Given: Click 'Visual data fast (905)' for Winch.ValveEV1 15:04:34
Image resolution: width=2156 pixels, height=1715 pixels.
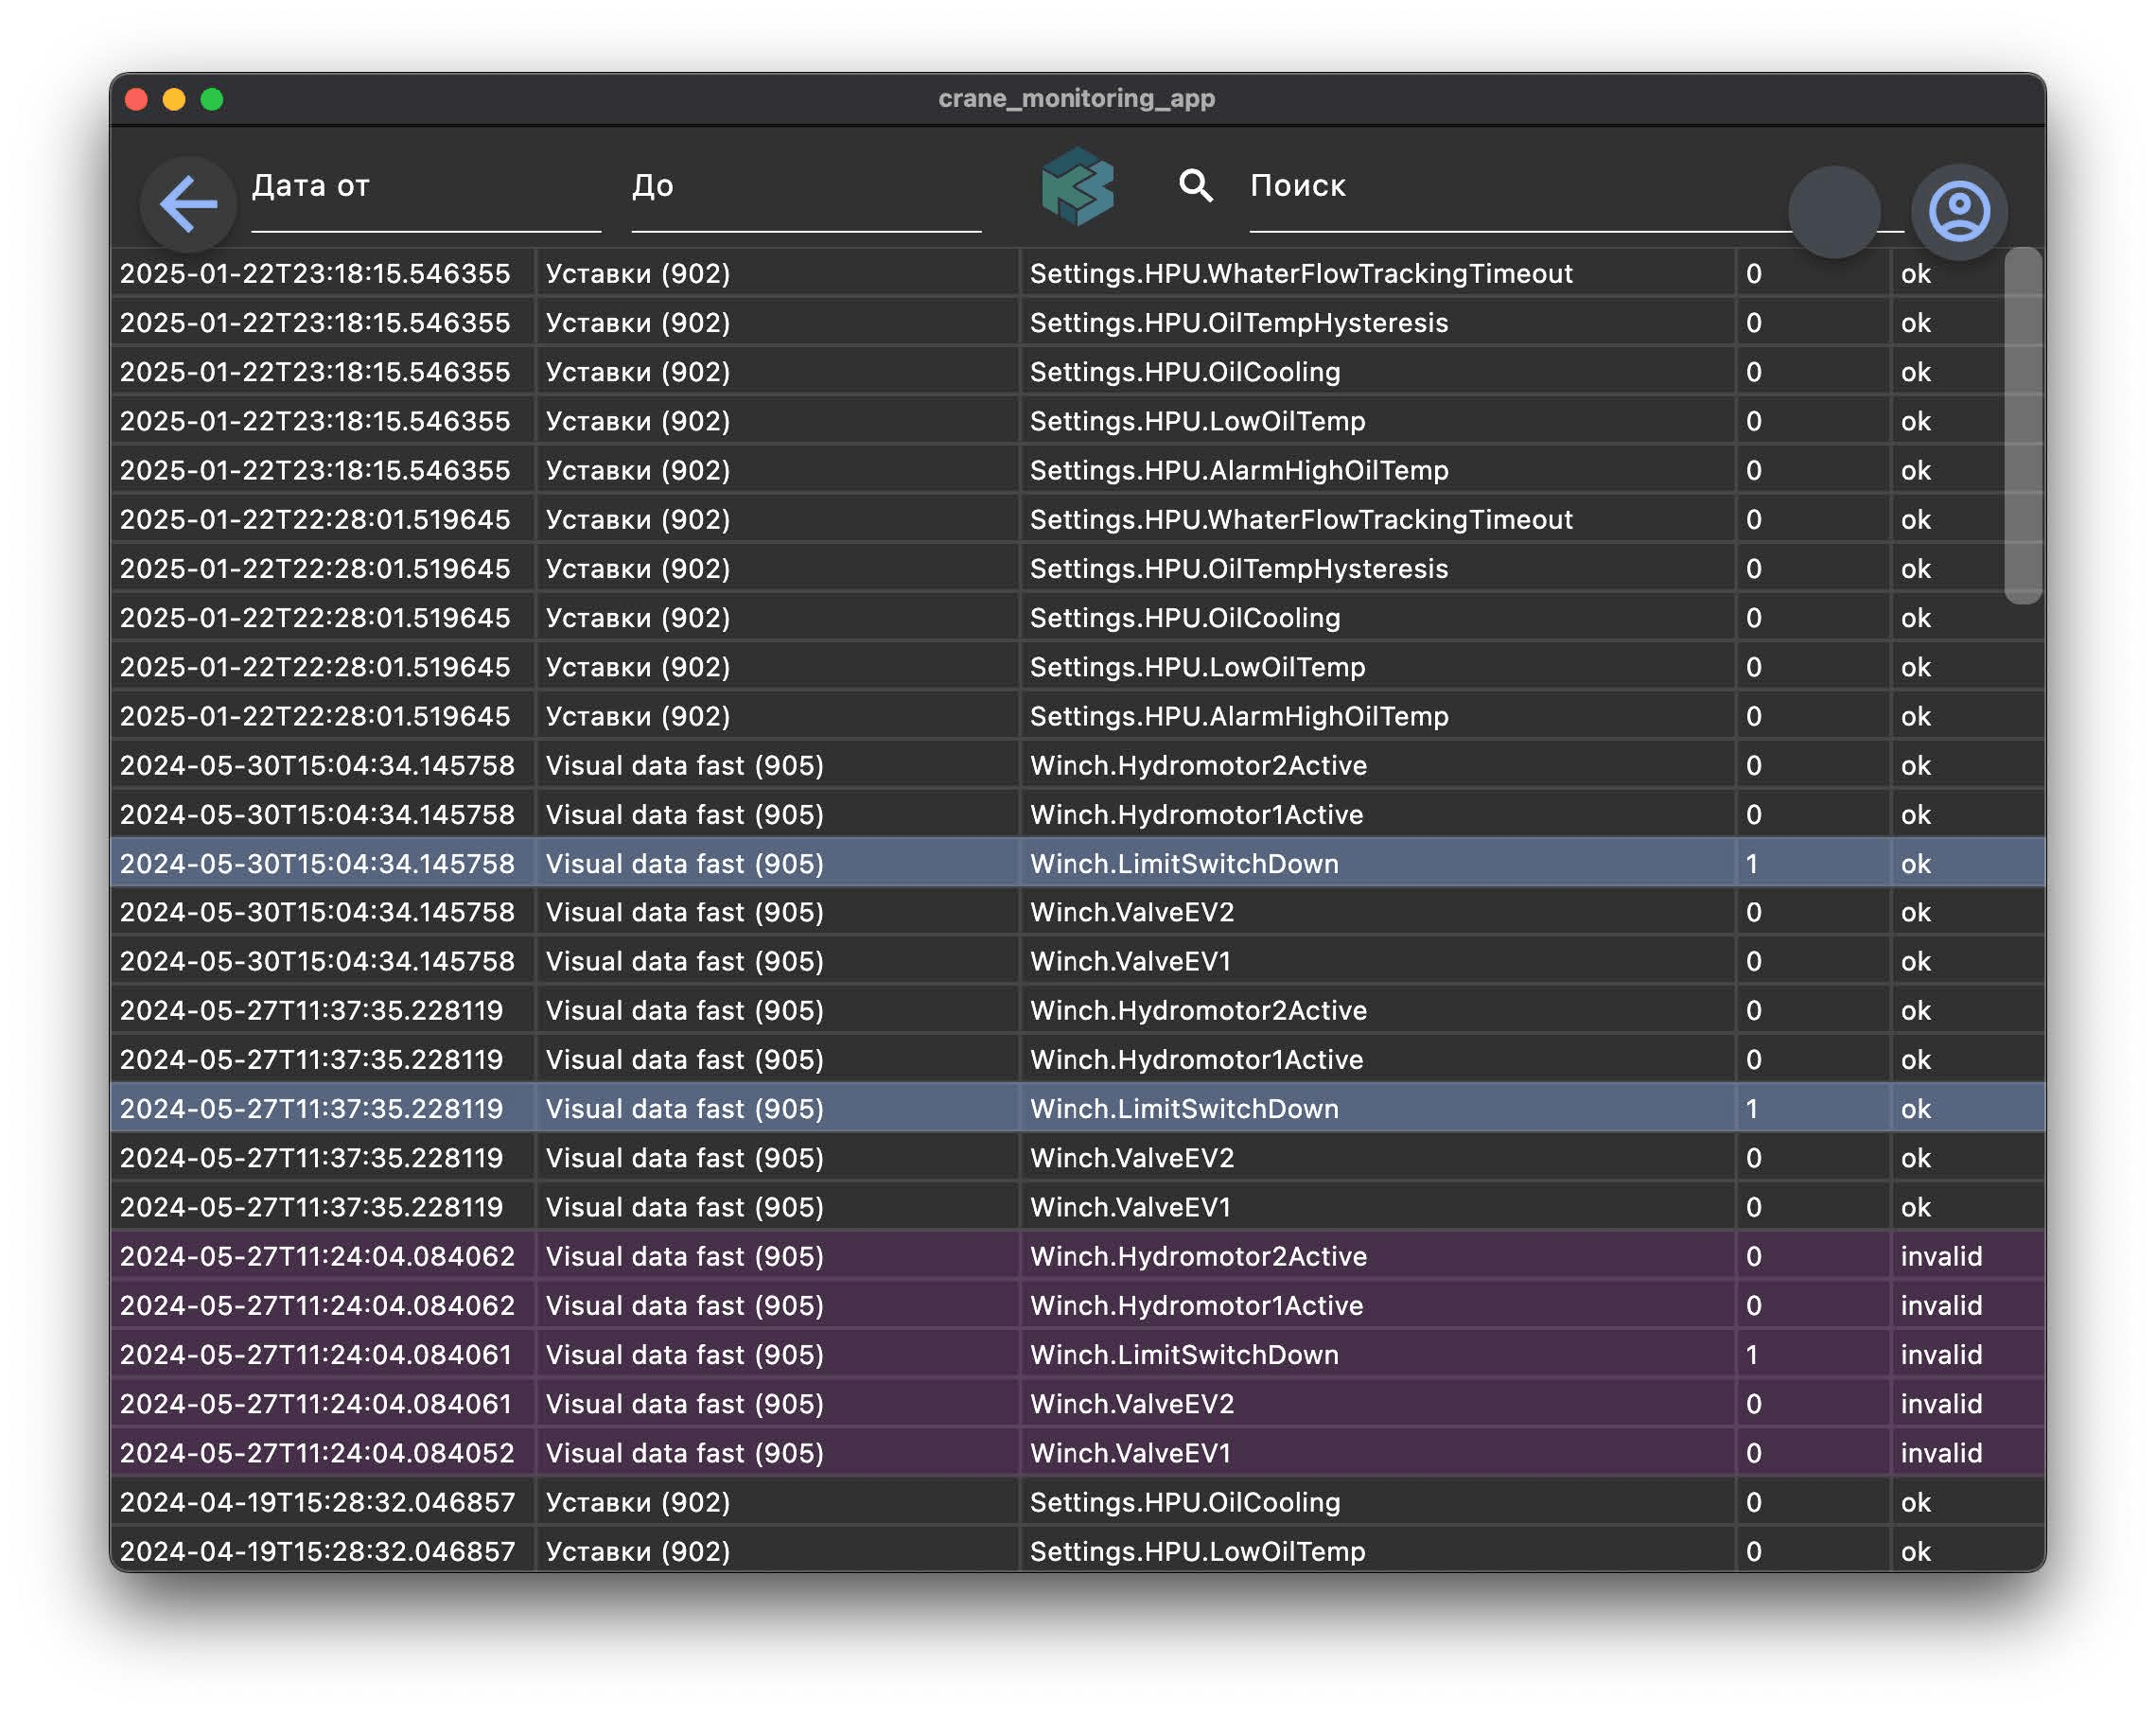Looking at the screenshot, I should [685, 961].
